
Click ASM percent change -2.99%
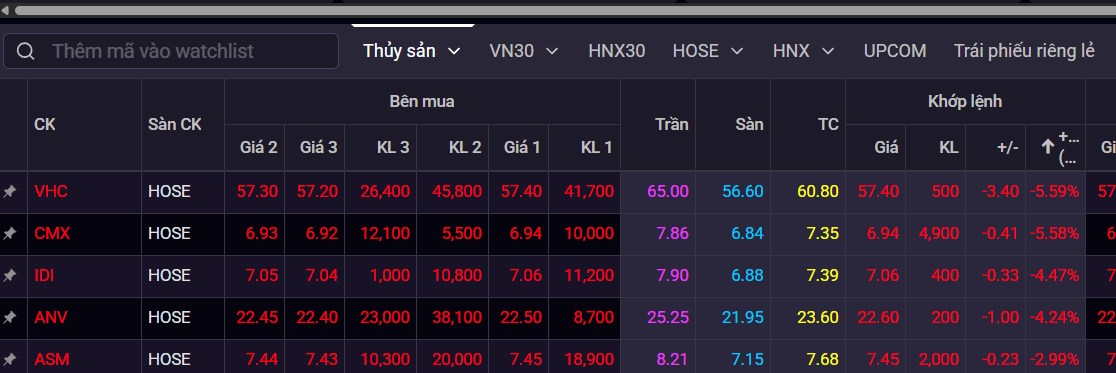tap(1053, 359)
